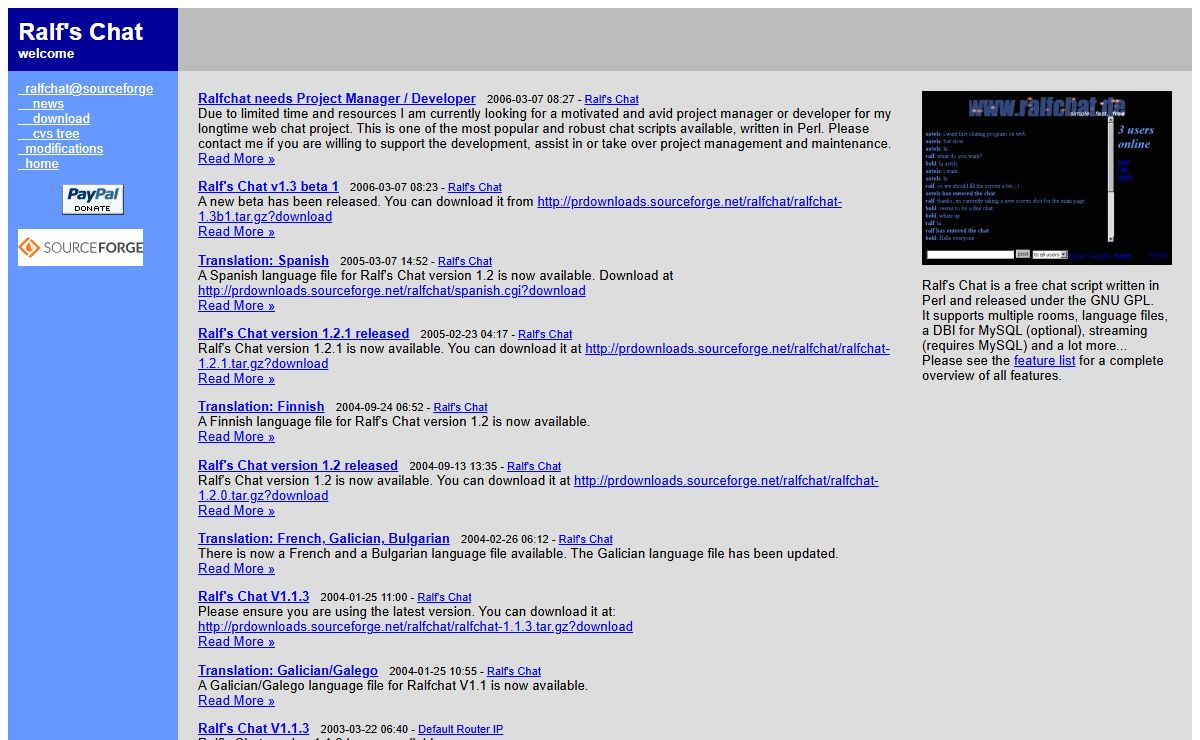Open 'Translation: French, Galician, Bulgarian' headline
The height and width of the screenshot is (740, 1200).
(324, 538)
